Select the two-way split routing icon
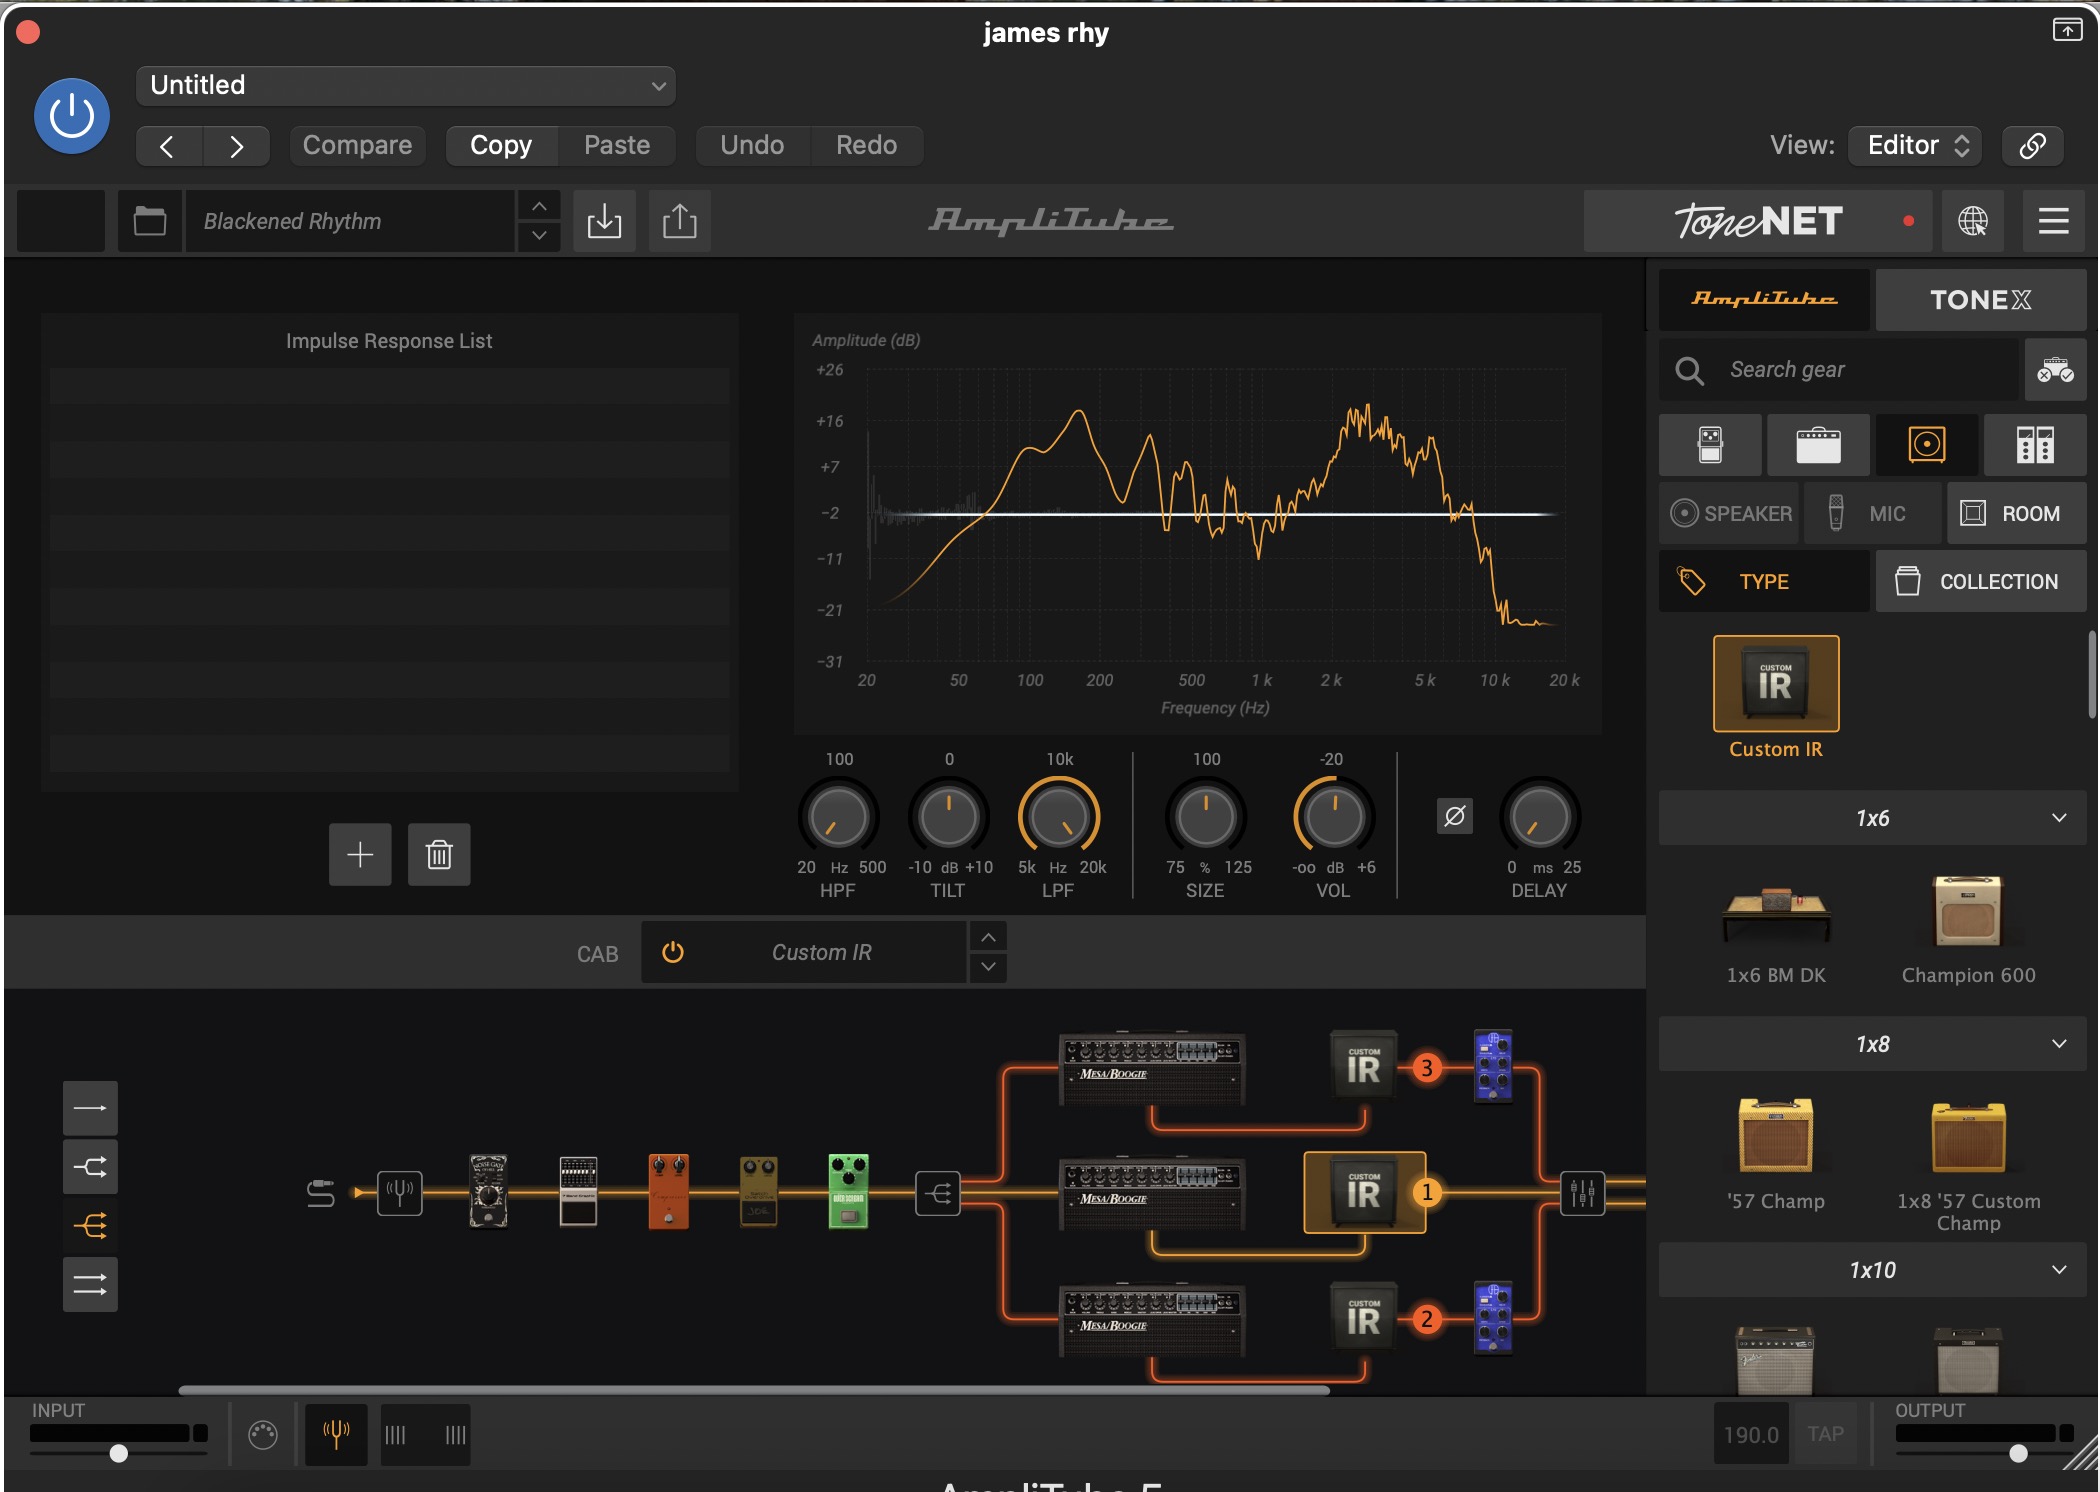2100x1492 pixels. (x=90, y=1168)
